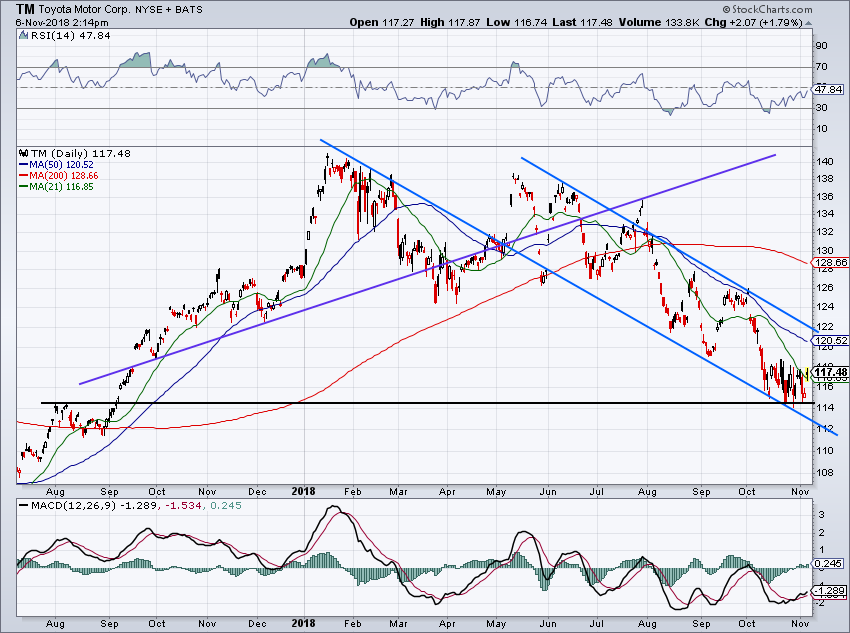Click the blue 120.52 price tag on axis

(x=830, y=340)
